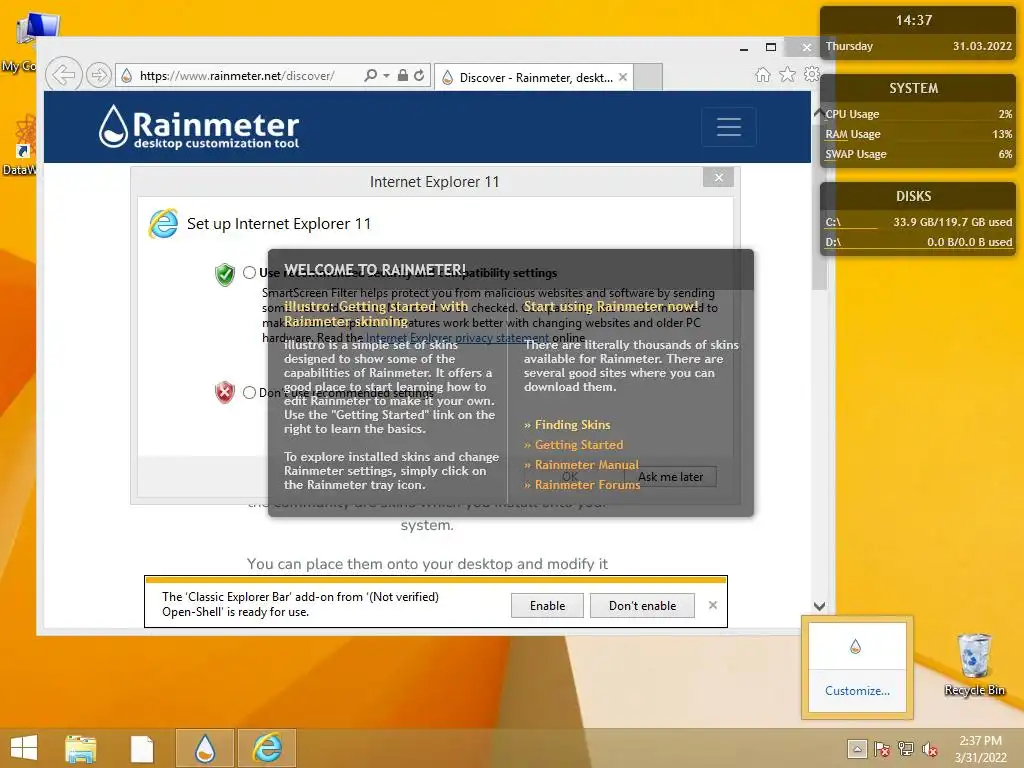The image size is (1024, 768).
Task: Click the browser Forward arrow button
Action: click(x=99, y=76)
